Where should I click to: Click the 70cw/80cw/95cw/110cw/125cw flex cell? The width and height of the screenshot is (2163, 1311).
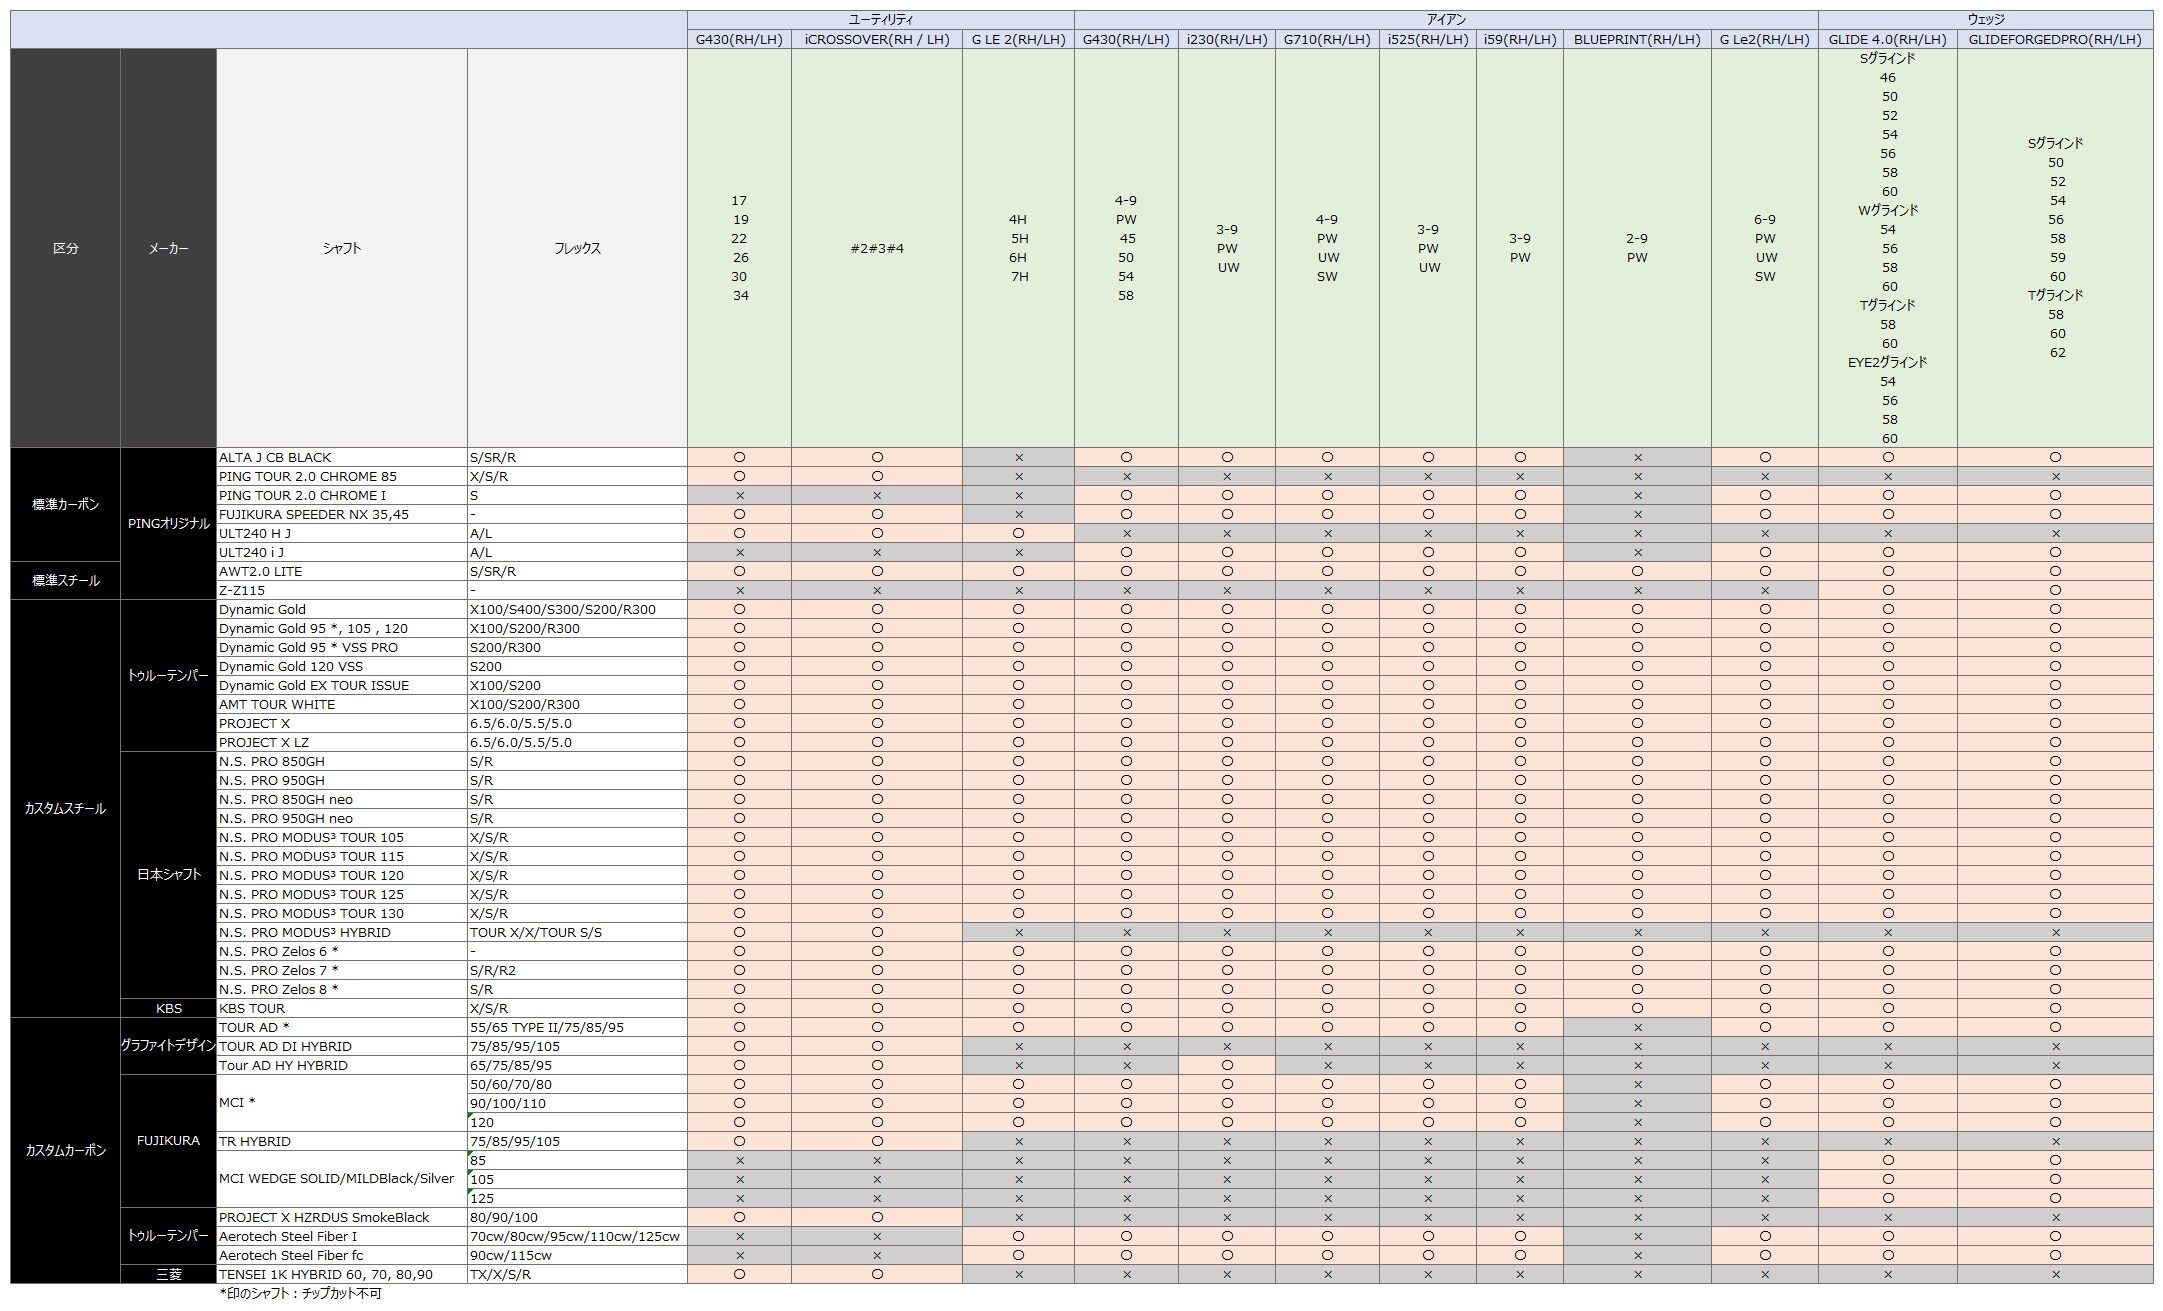click(578, 1236)
